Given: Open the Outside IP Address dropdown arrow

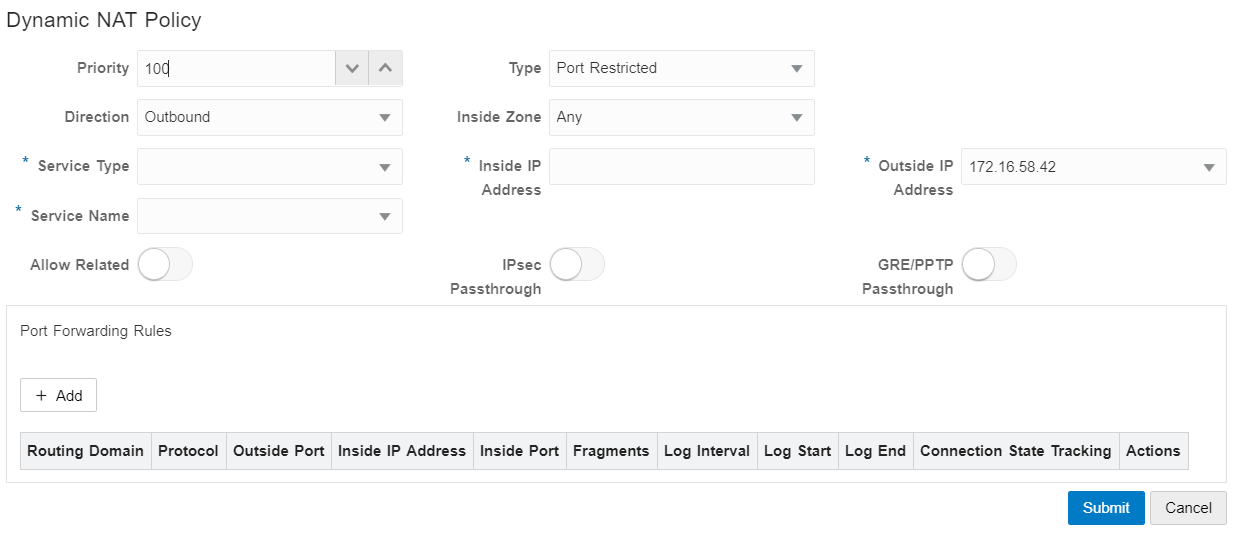Looking at the screenshot, I should tap(1208, 167).
